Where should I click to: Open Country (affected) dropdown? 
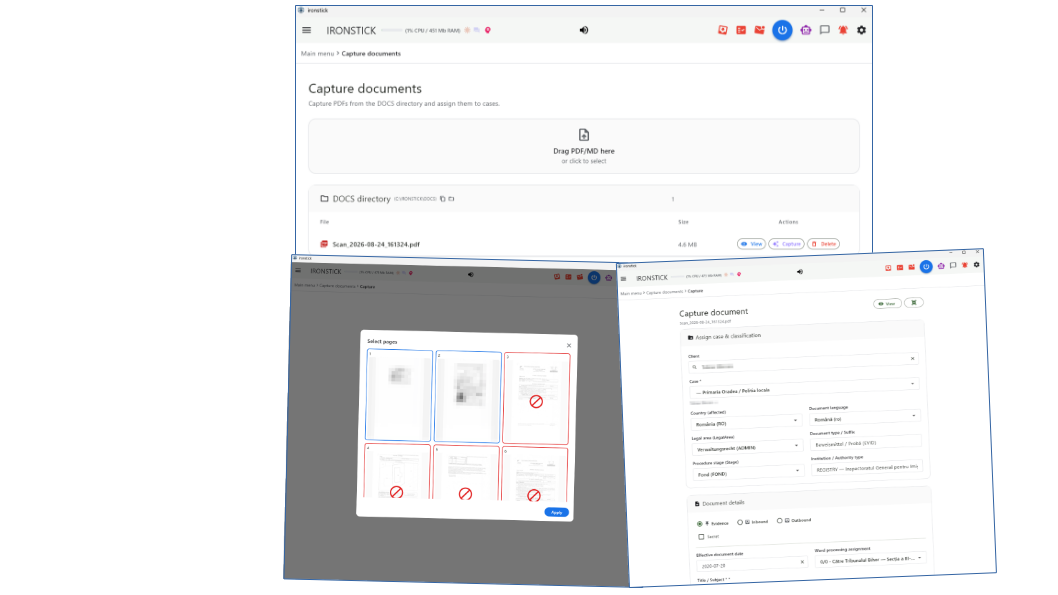click(x=746, y=422)
